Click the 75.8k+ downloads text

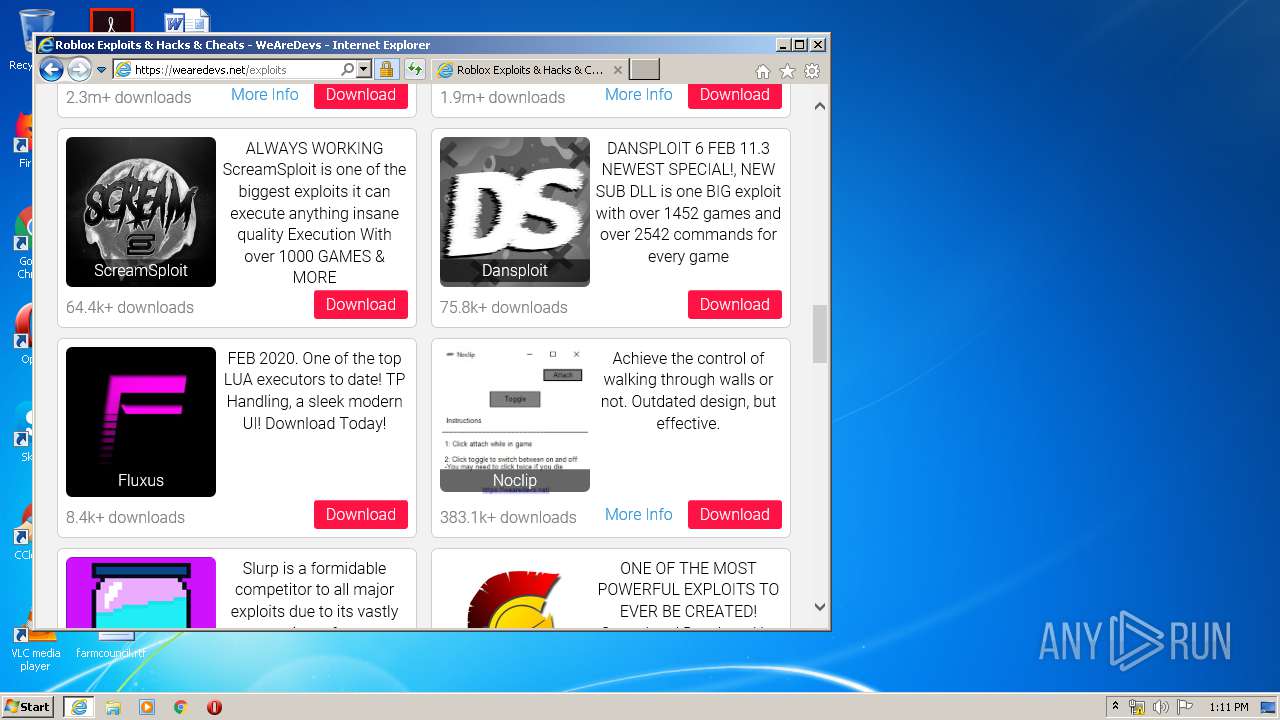point(504,308)
